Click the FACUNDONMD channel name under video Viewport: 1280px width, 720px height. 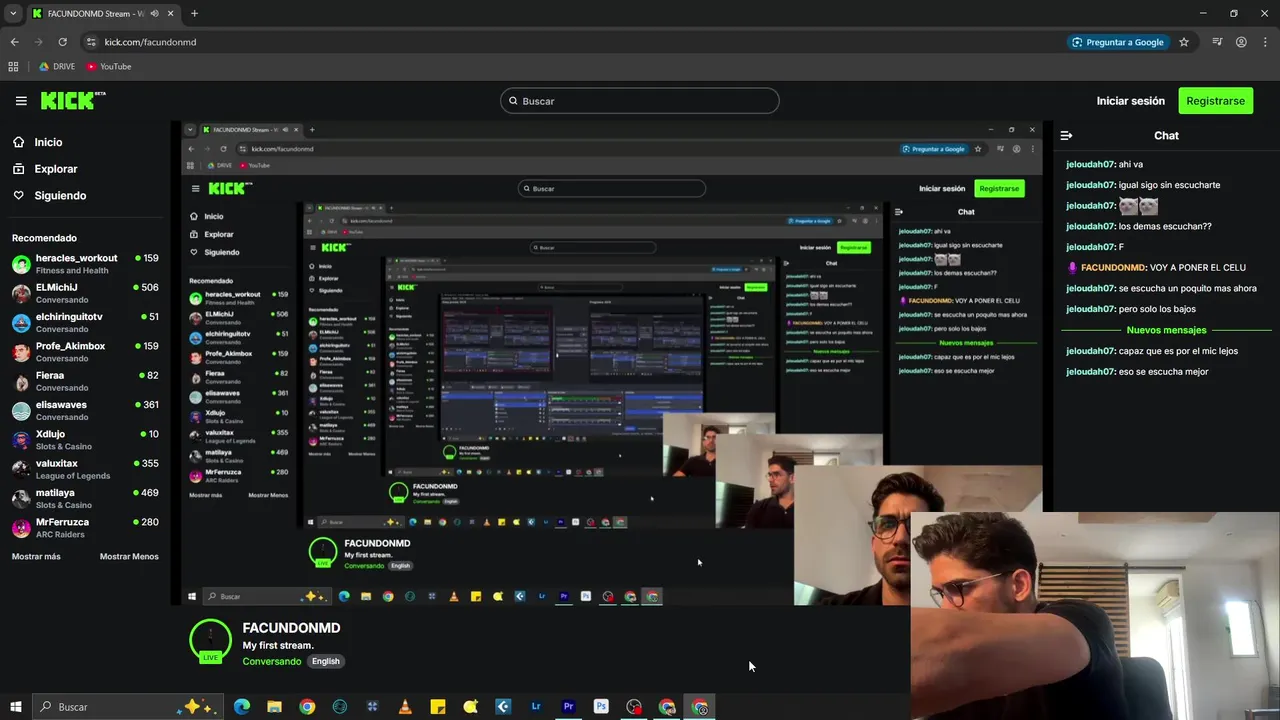click(x=291, y=628)
